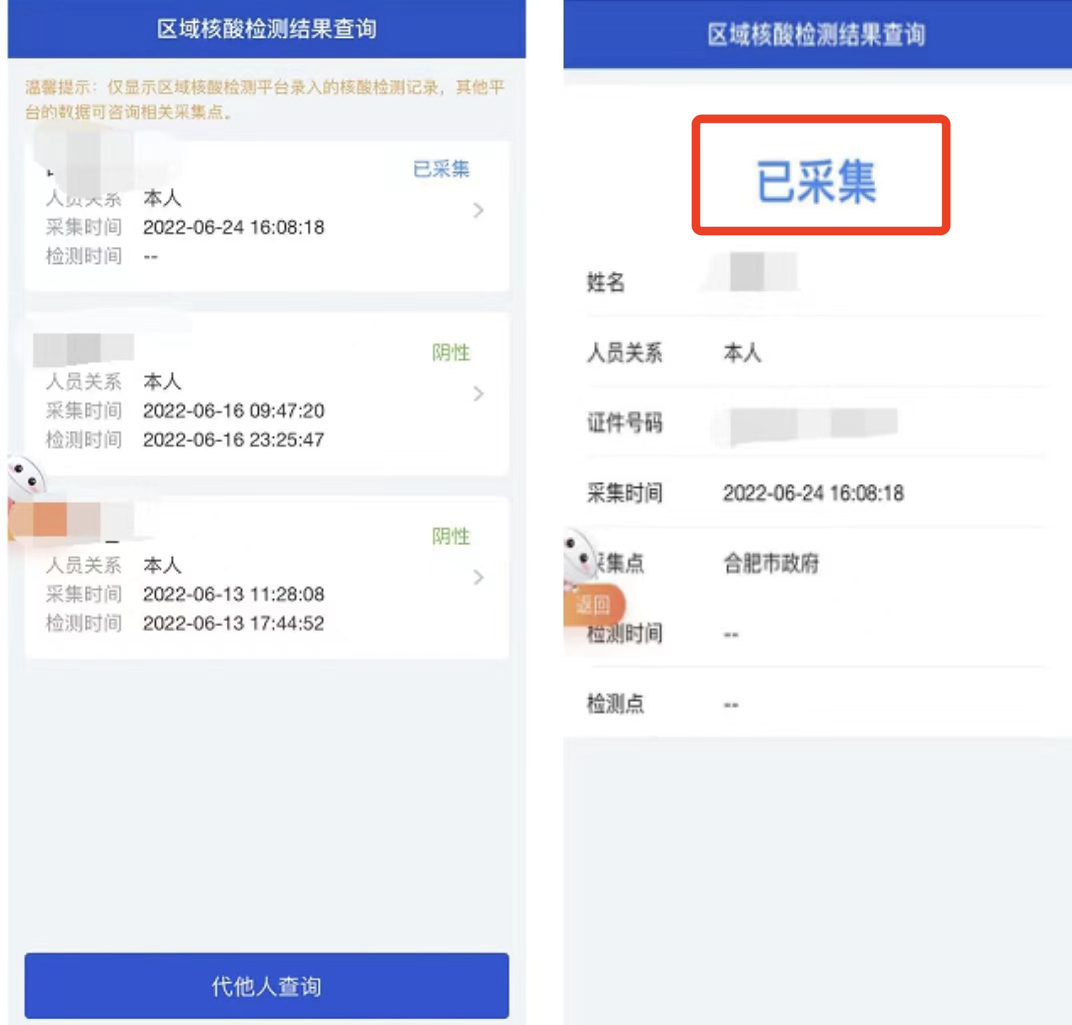Image resolution: width=1072 pixels, height=1025 pixels.
Task: Expand the 2022-06-13 record chevron arrow
Action: 479,578
